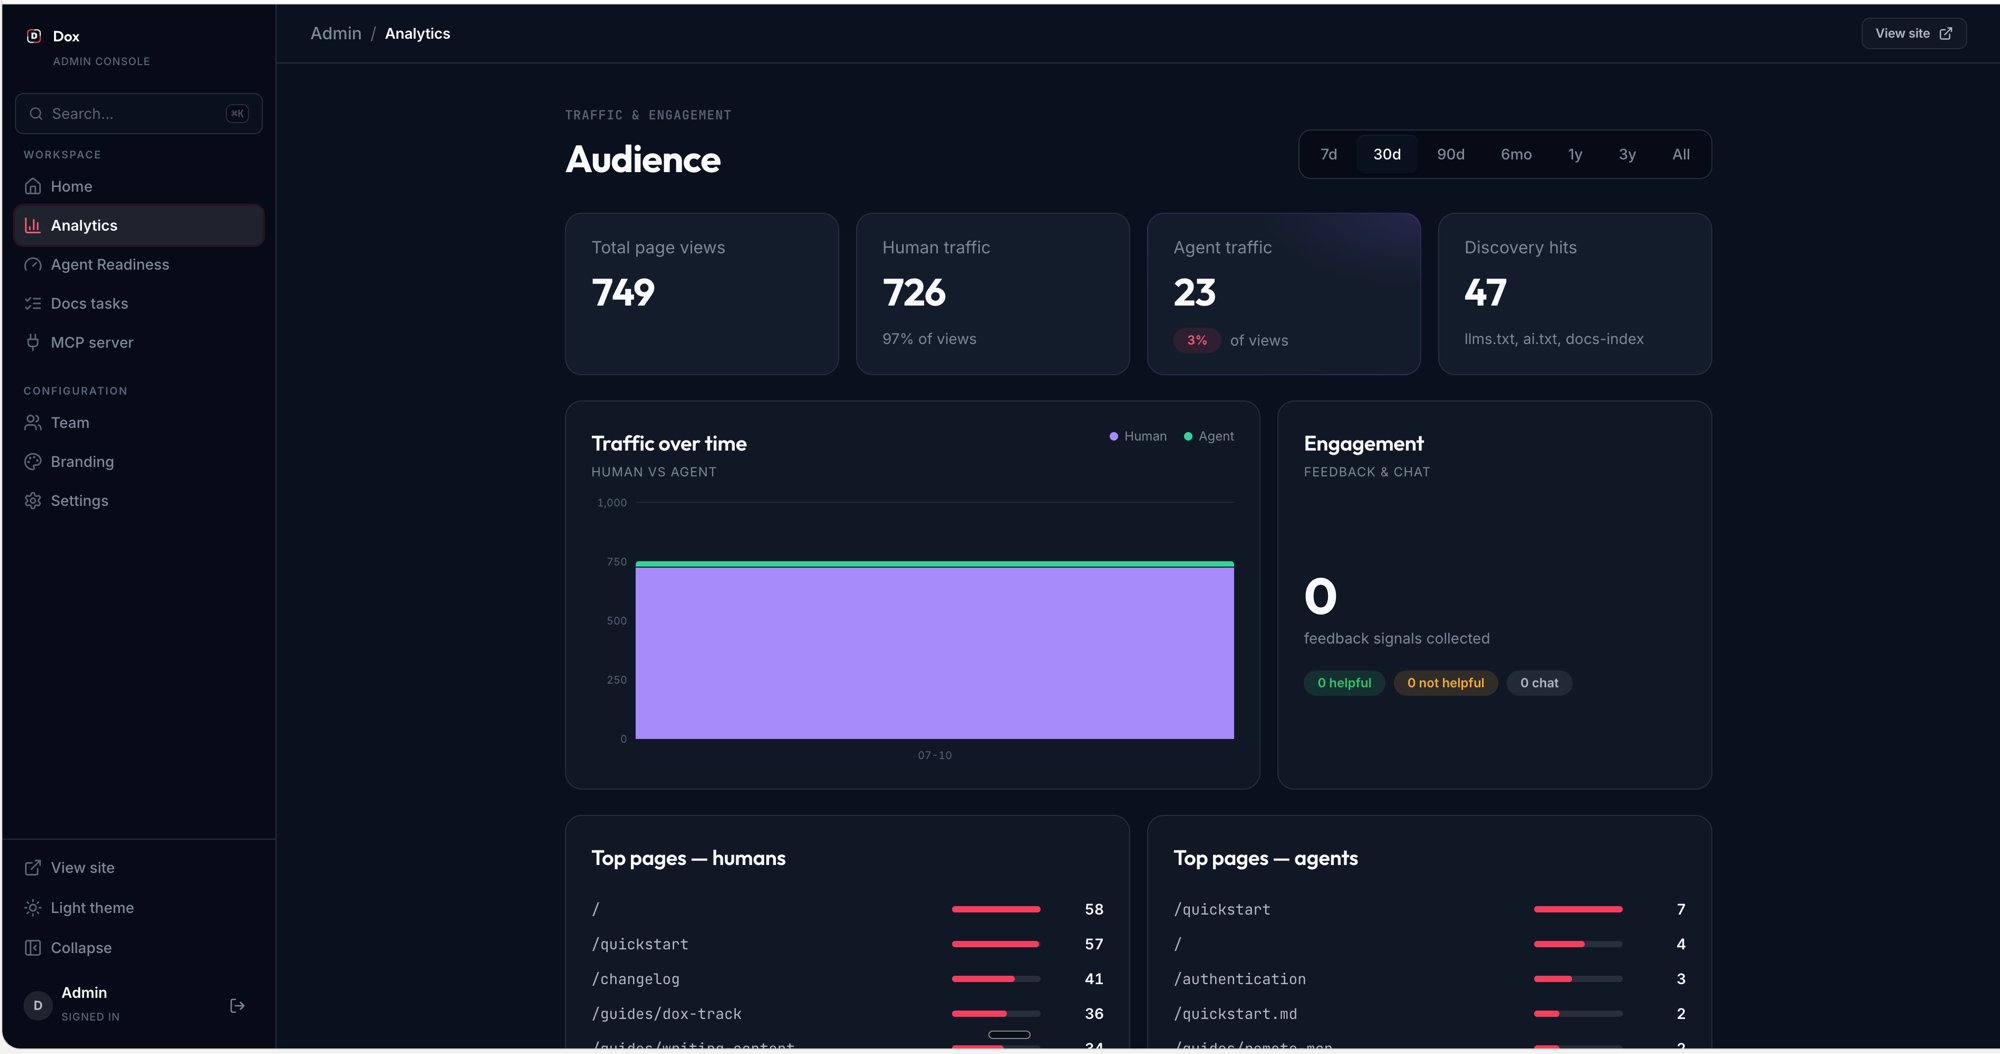The height and width of the screenshot is (1054, 2000).
Task: Click the 0 chat badge
Action: pyautogui.click(x=1539, y=683)
